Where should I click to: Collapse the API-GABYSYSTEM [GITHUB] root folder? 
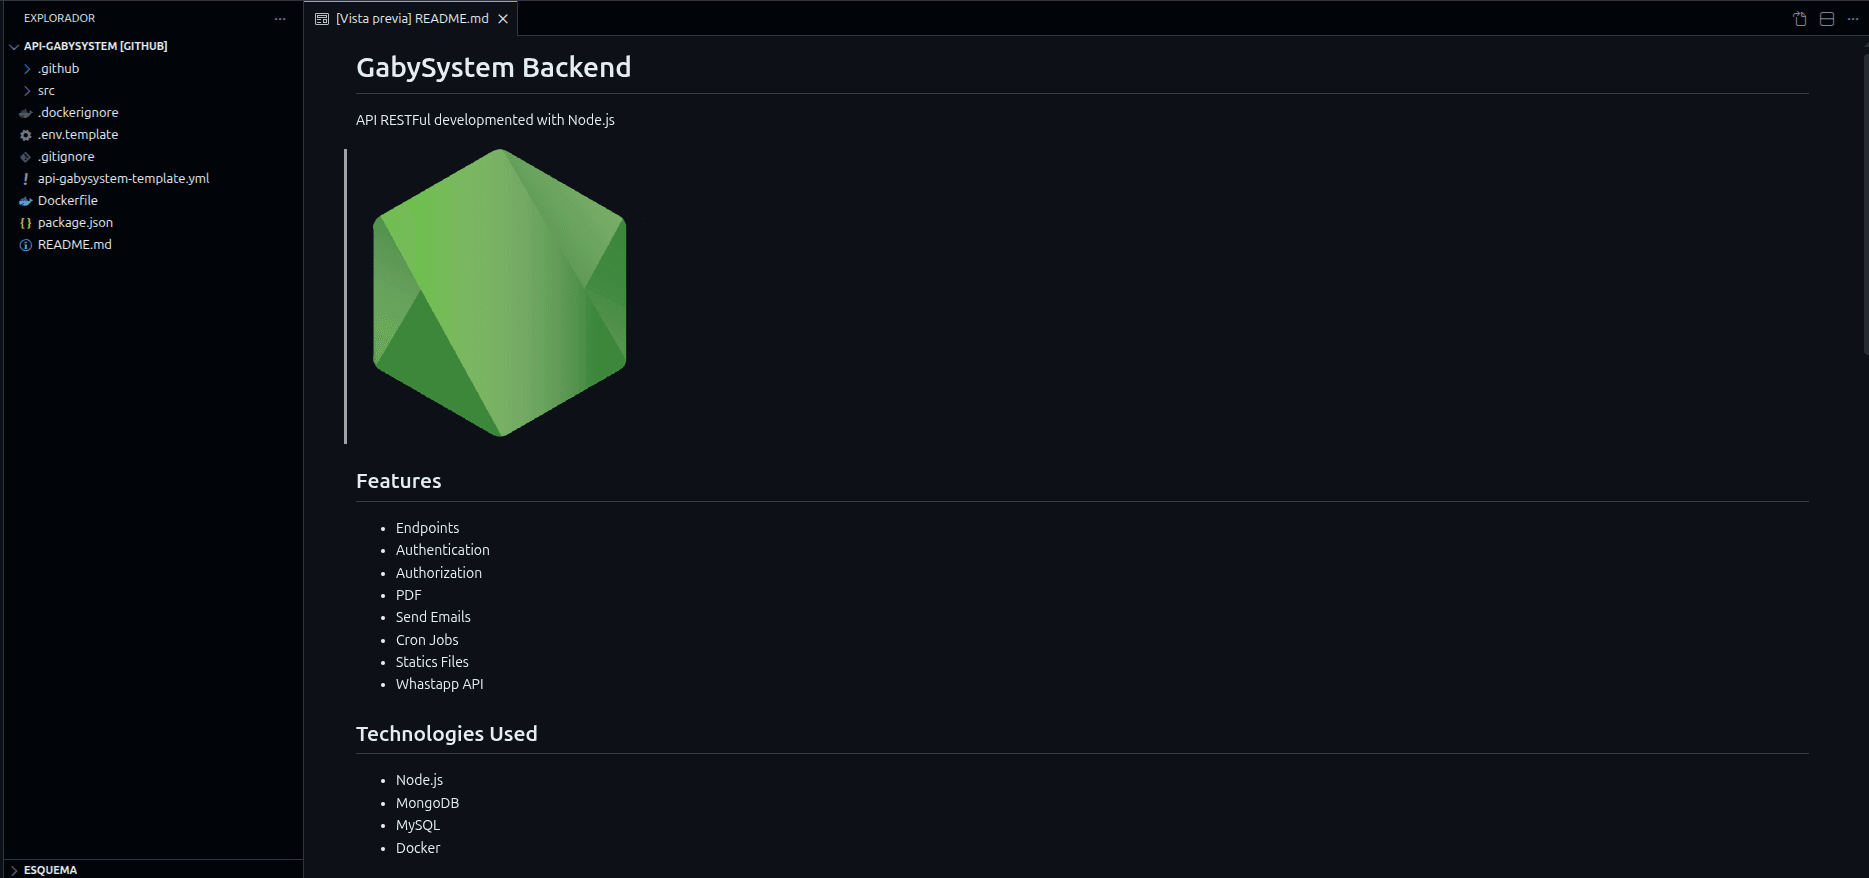click(x=13, y=46)
